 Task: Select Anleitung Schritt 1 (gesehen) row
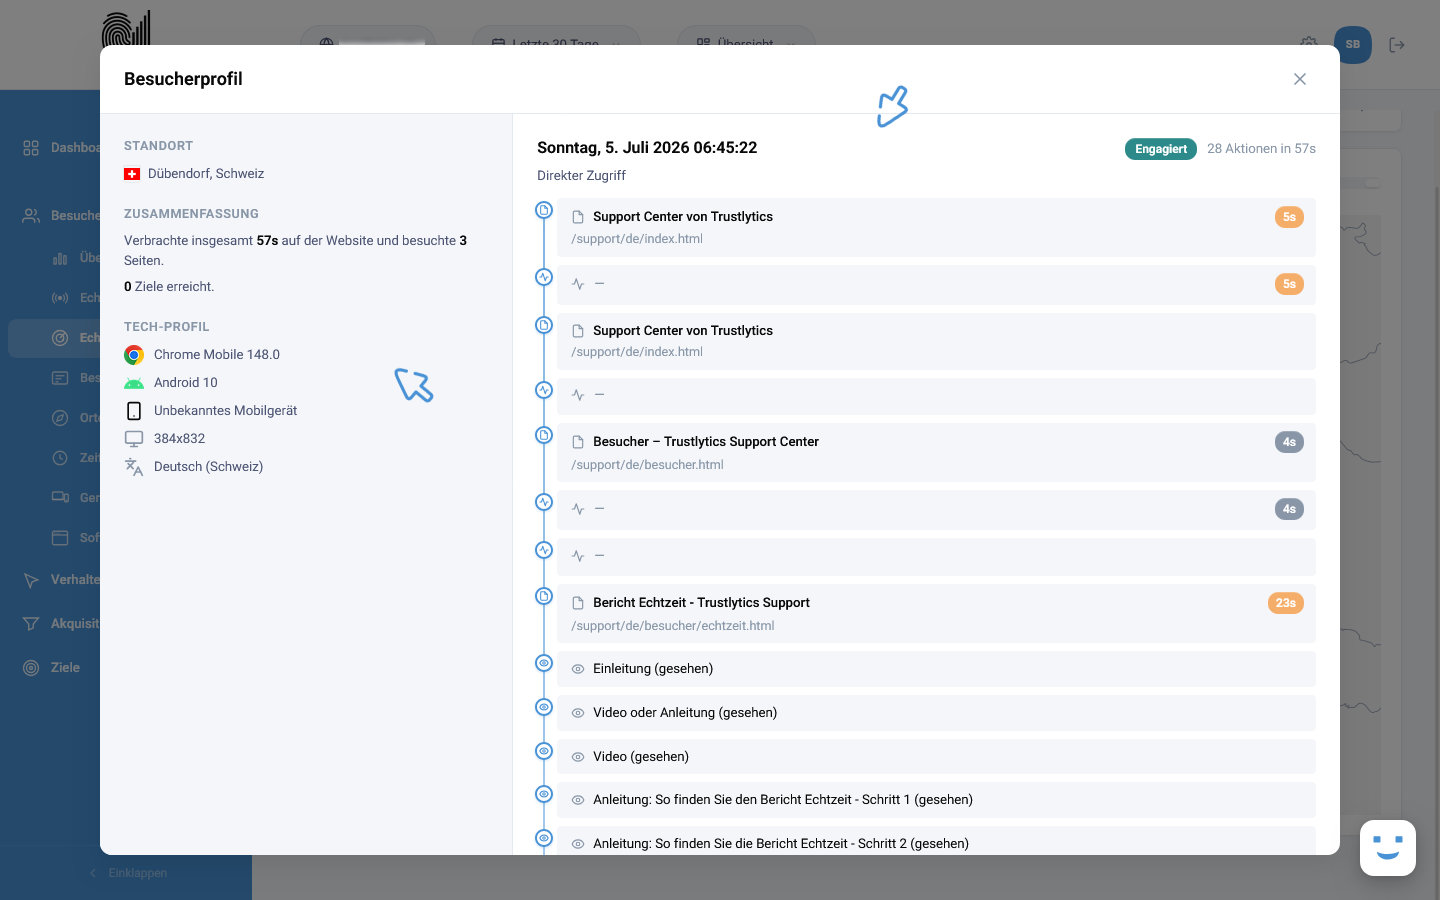click(936, 800)
